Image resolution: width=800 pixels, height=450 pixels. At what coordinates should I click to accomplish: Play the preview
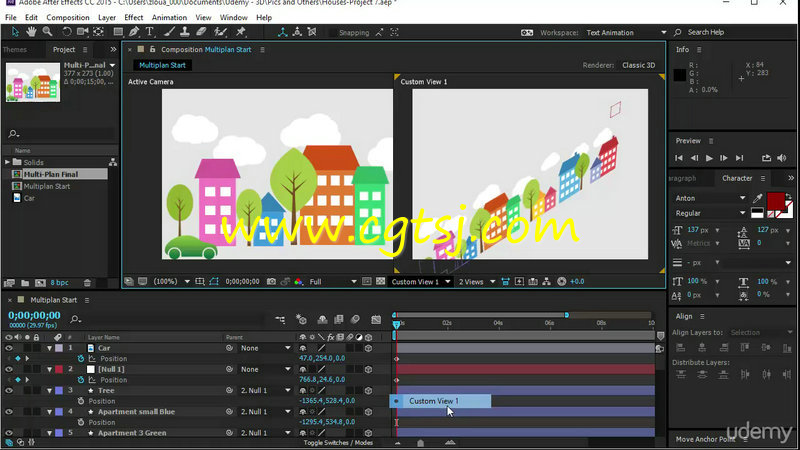709,158
